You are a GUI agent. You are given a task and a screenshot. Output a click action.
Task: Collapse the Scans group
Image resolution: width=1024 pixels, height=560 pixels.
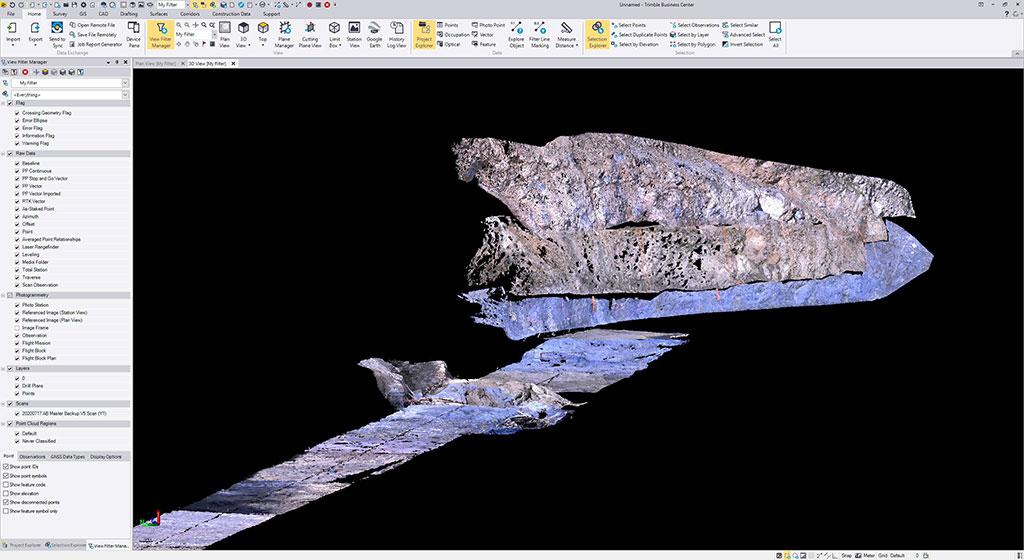(x=3, y=404)
